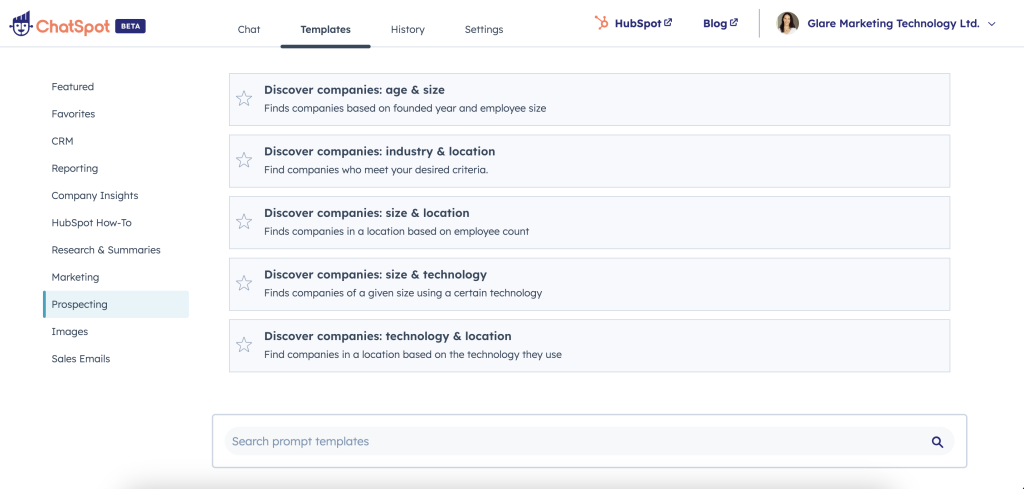The image size is (1024, 489).
Task: Click the HubSpot sprocket icon
Action: click(x=601, y=23)
